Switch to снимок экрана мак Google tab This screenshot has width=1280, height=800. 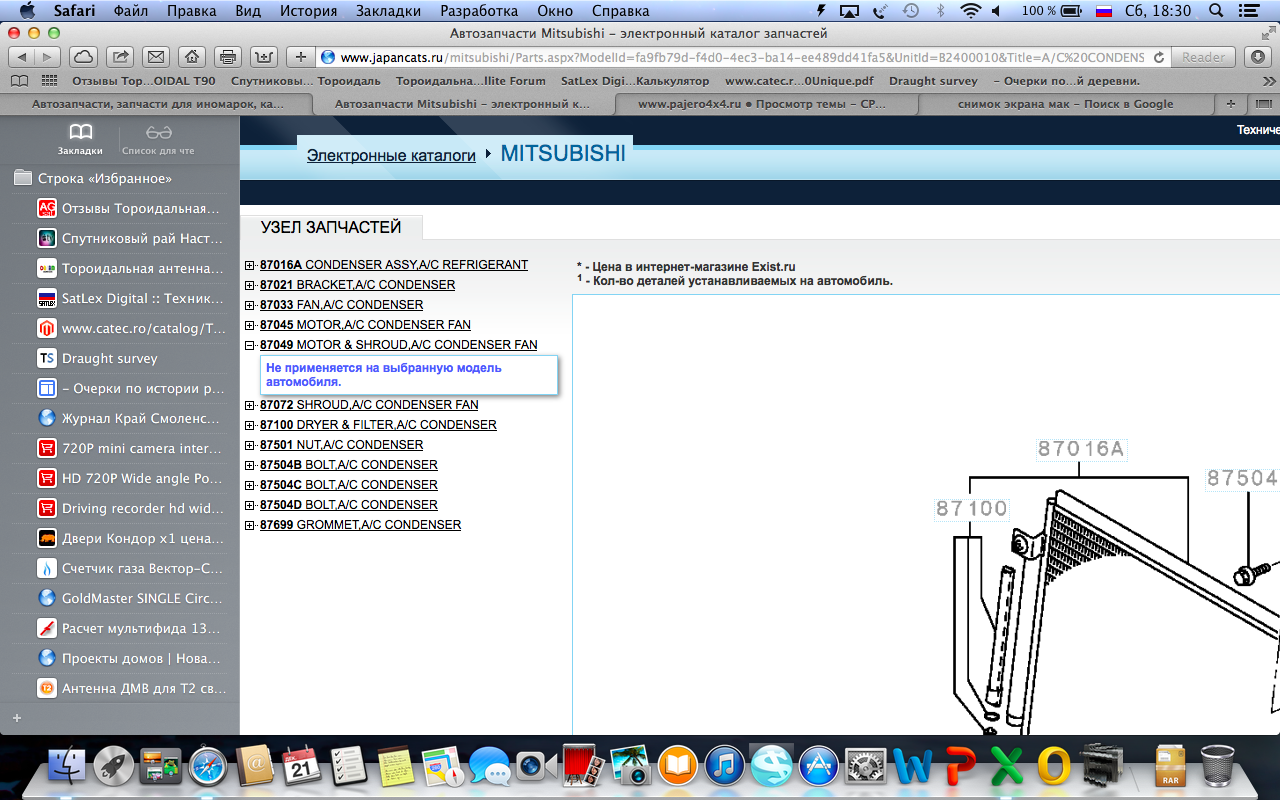[x=1065, y=103]
